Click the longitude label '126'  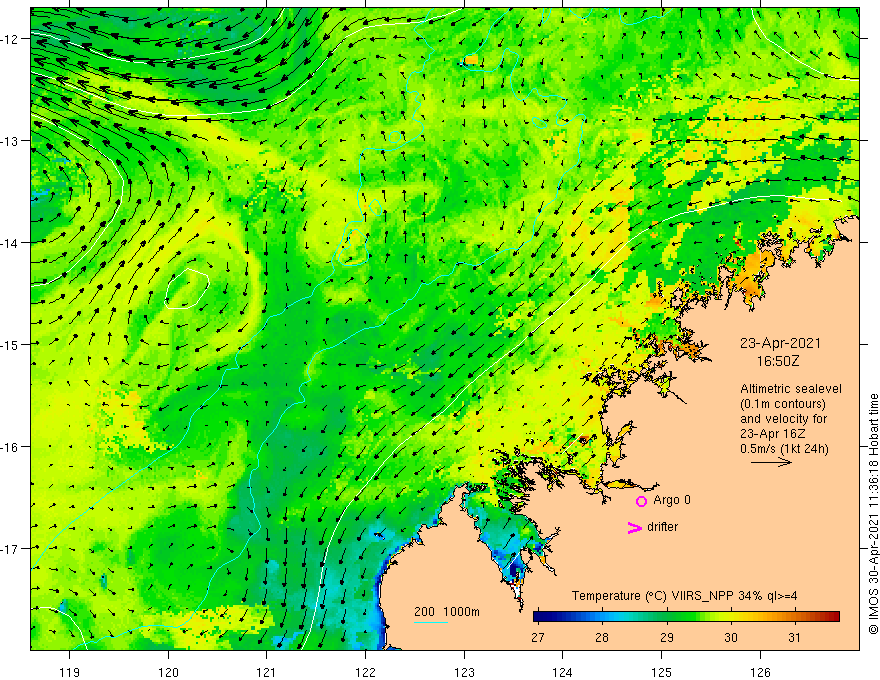(x=760, y=672)
